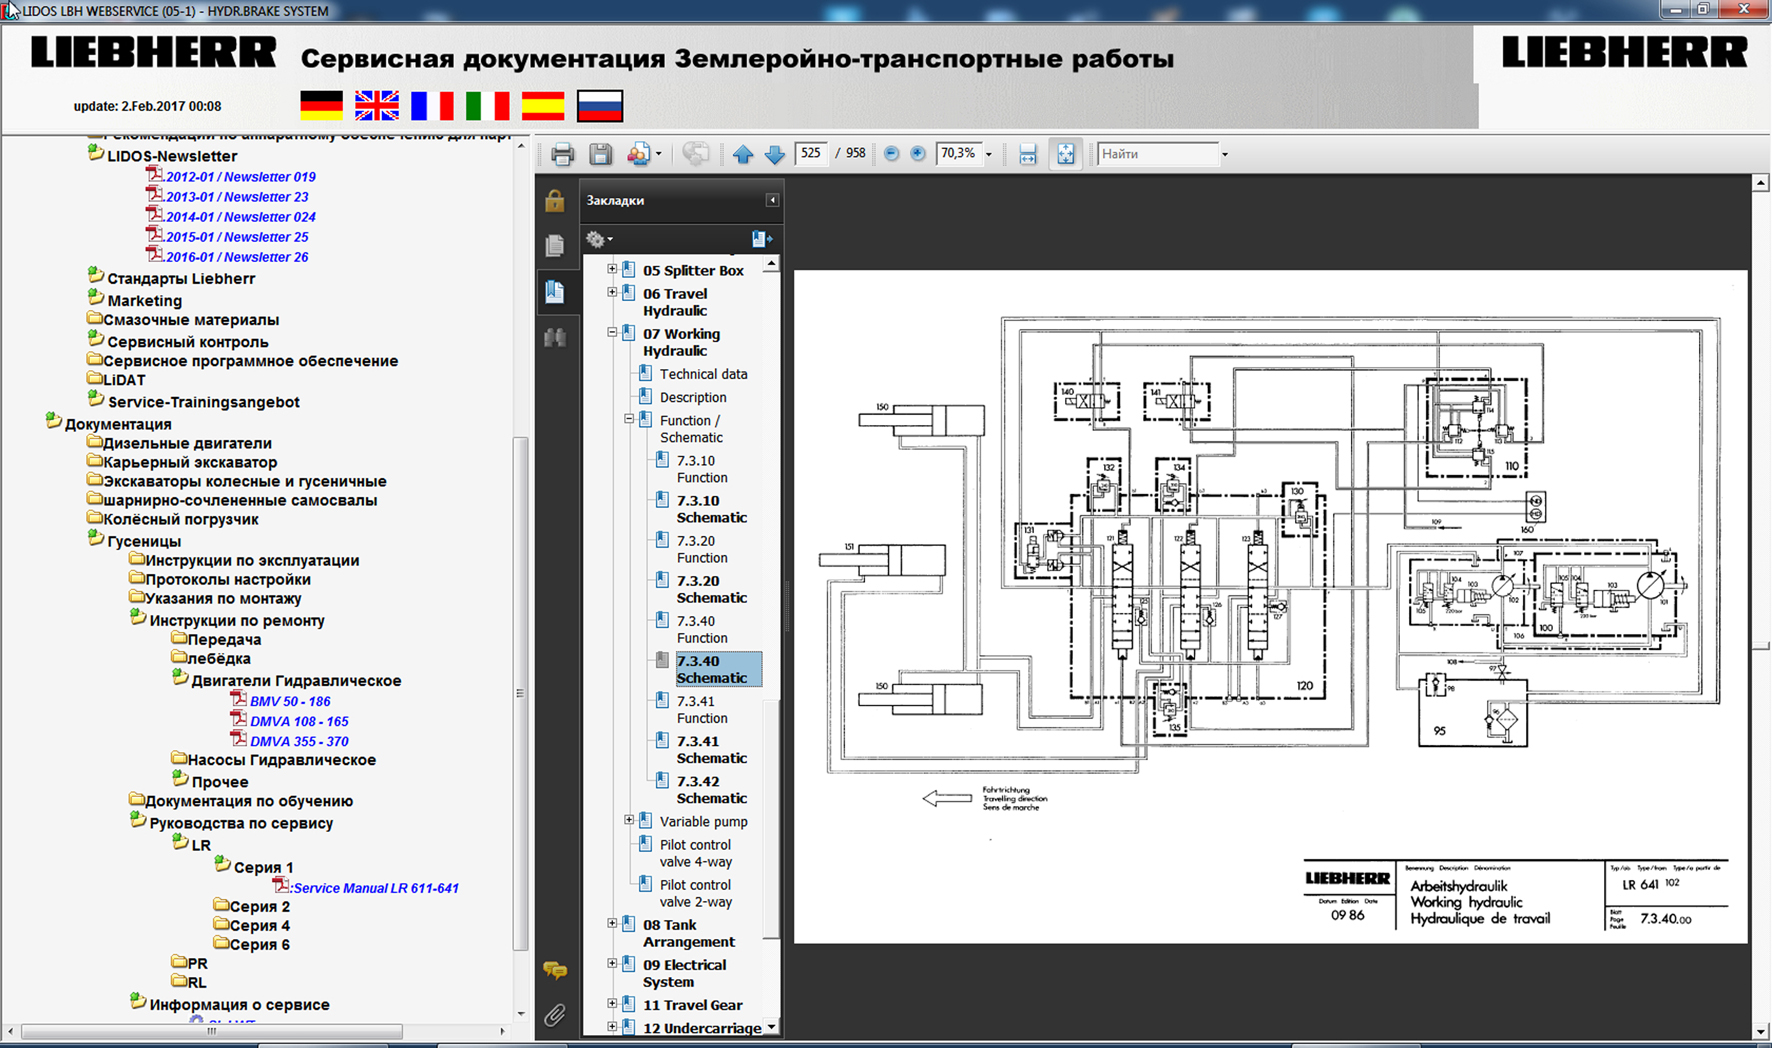Viewport: 1772px width, 1048px height.
Task: Open the binoculars search panel icon
Action: pos(555,338)
